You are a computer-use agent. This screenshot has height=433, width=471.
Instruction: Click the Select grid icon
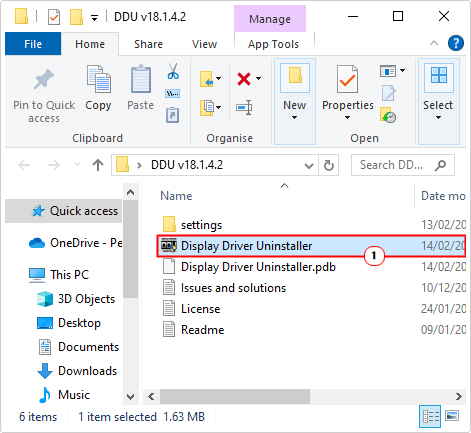point(439,75)
